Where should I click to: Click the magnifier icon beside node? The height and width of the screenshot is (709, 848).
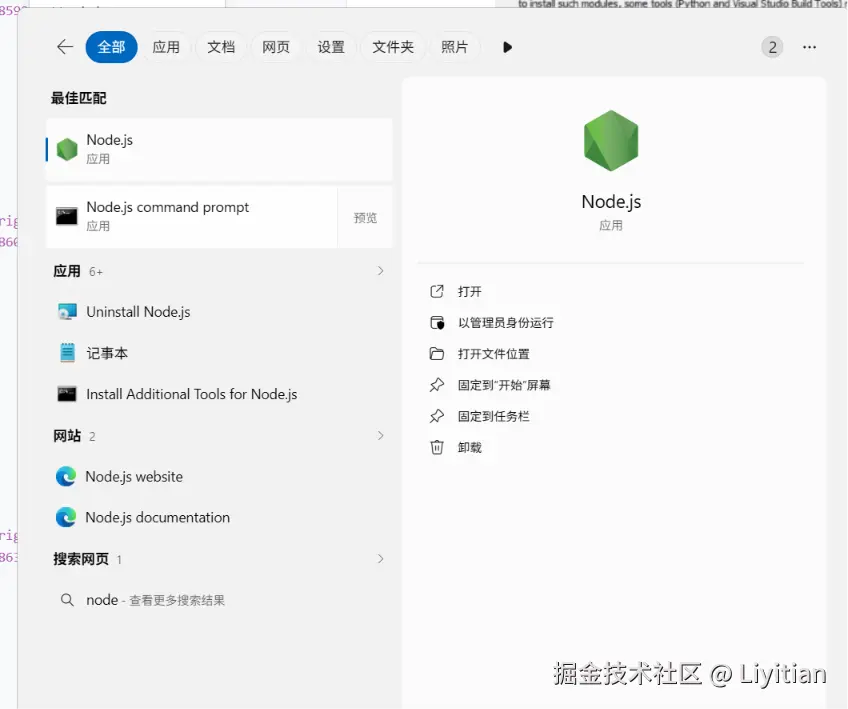pyautogui.click(x=67, y=600)
